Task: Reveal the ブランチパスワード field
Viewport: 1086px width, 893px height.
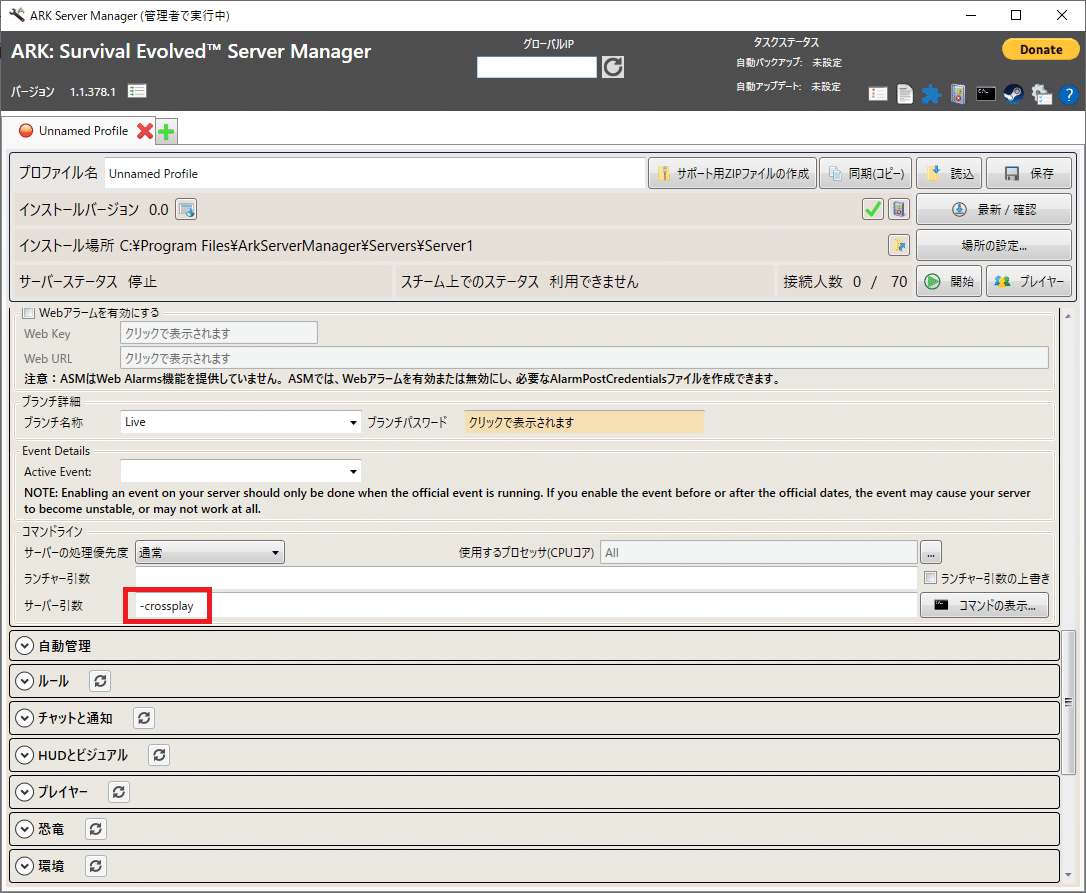Action: [584, 422]
